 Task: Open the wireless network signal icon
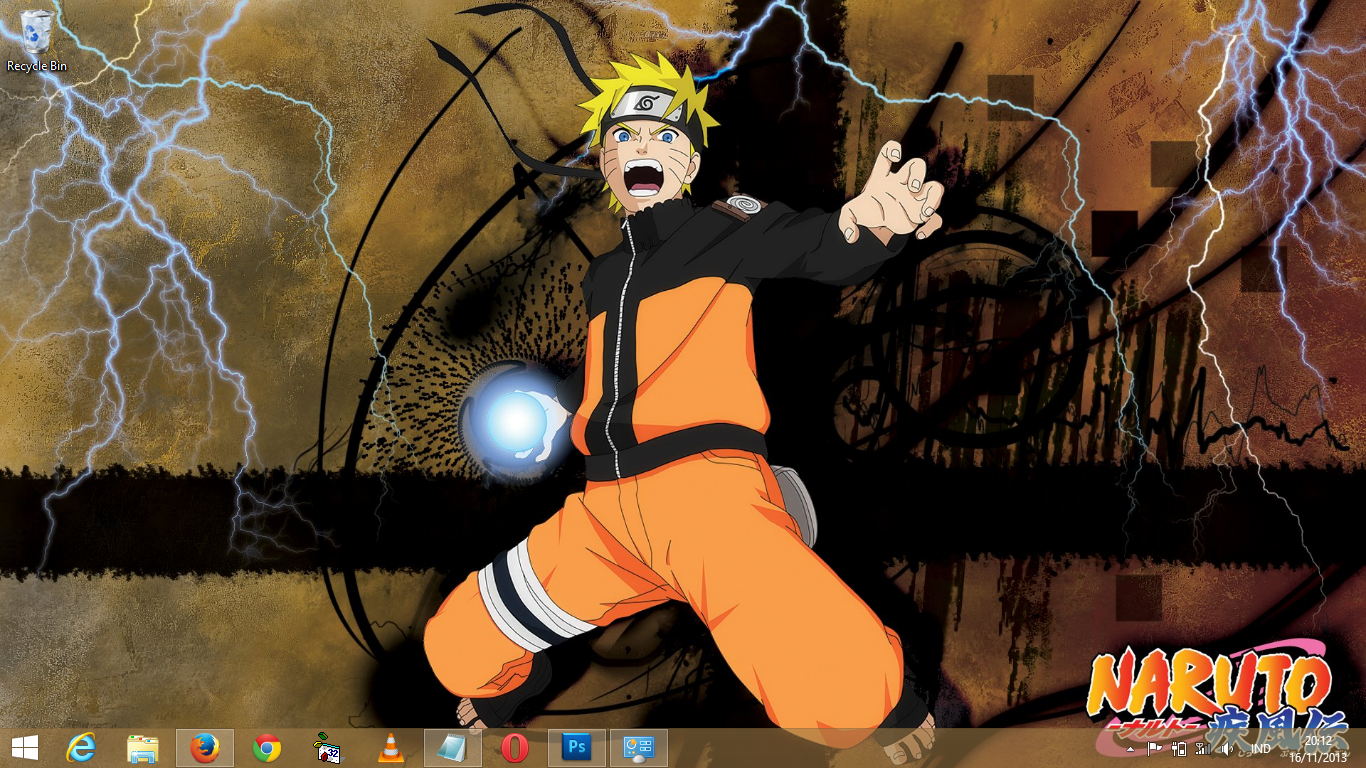pos(1203,748)
